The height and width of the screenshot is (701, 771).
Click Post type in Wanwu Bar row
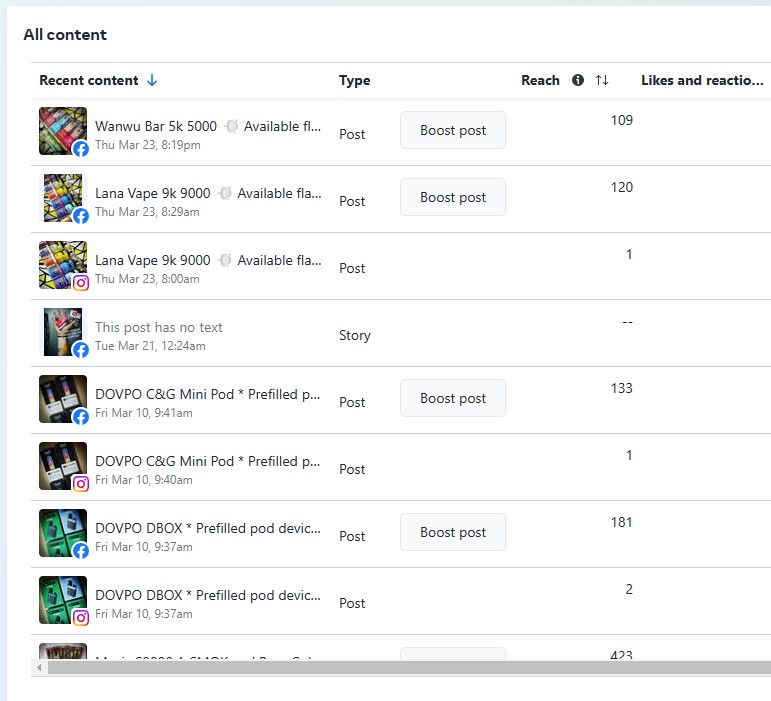coord(352,134)
